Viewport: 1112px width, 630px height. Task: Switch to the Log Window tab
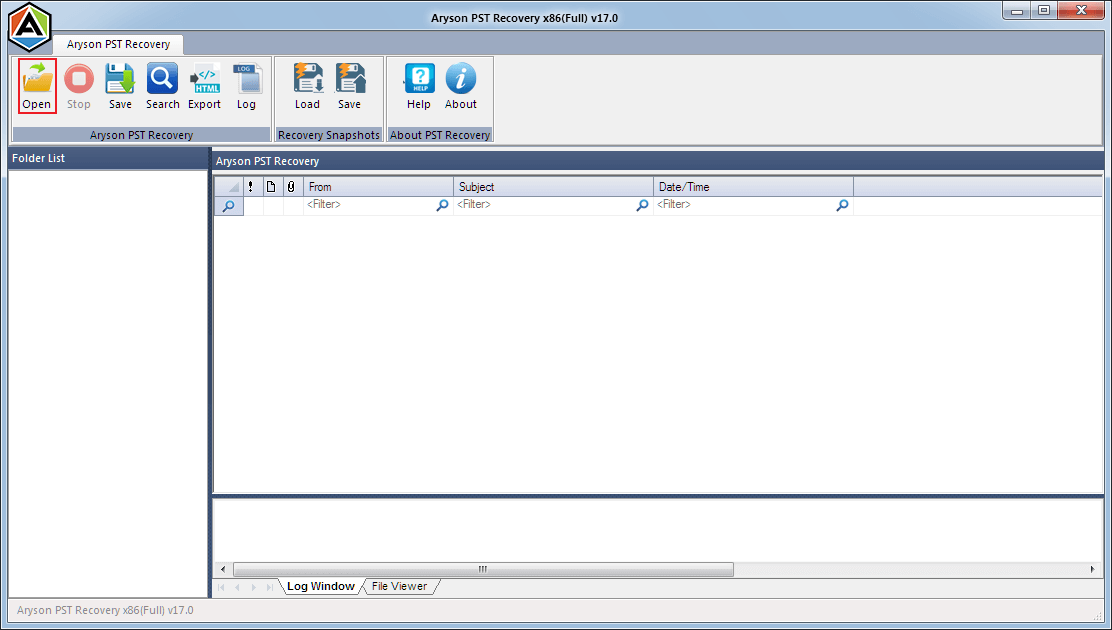[321, 586]
